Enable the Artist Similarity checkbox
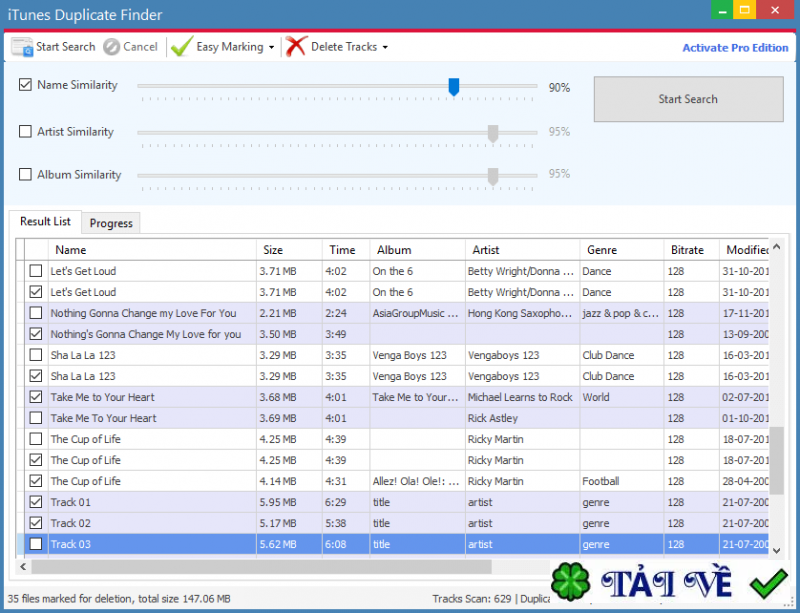 [x=25, y=131]
